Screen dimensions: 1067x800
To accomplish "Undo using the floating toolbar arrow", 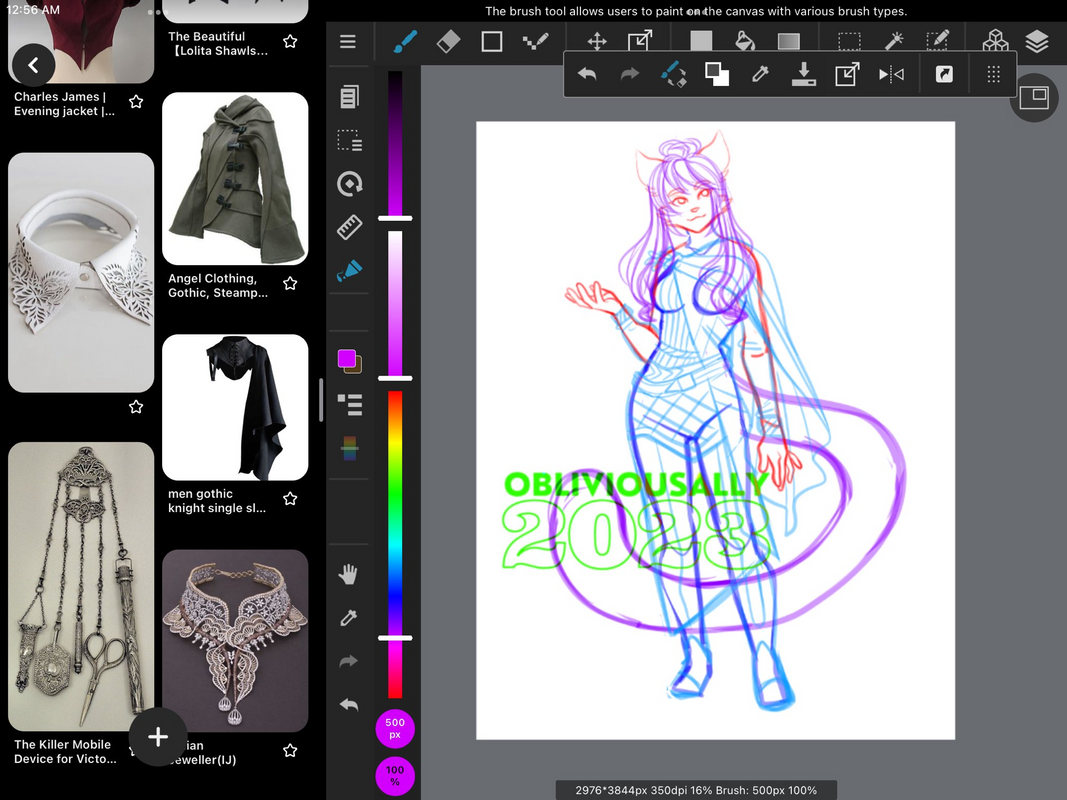I will pos(587,73).
